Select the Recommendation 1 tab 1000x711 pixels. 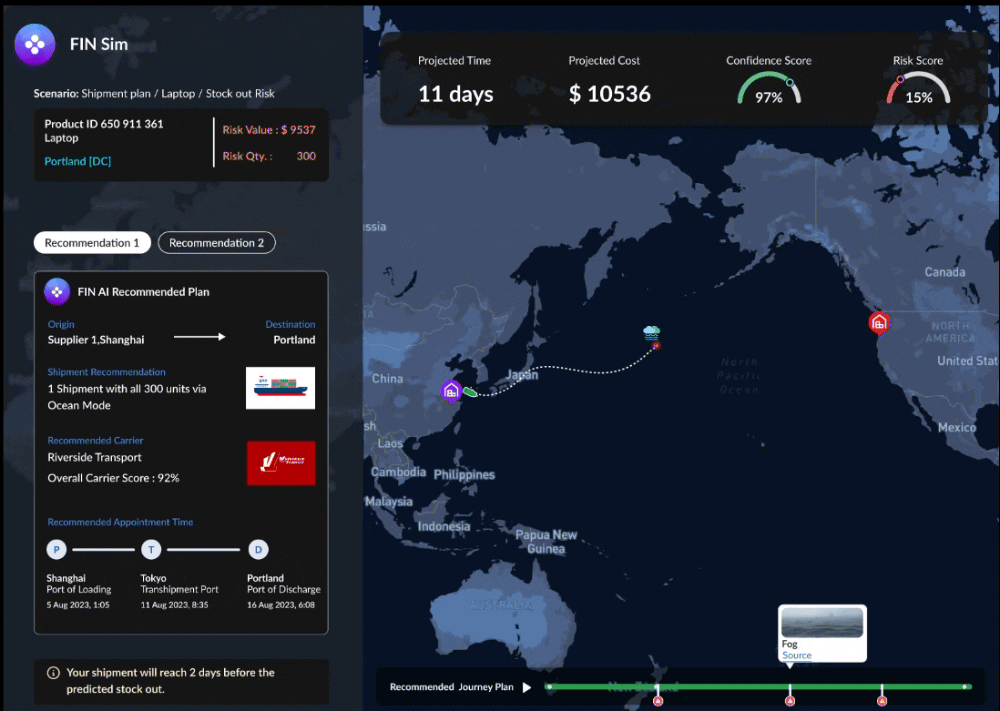pos(92,242)
